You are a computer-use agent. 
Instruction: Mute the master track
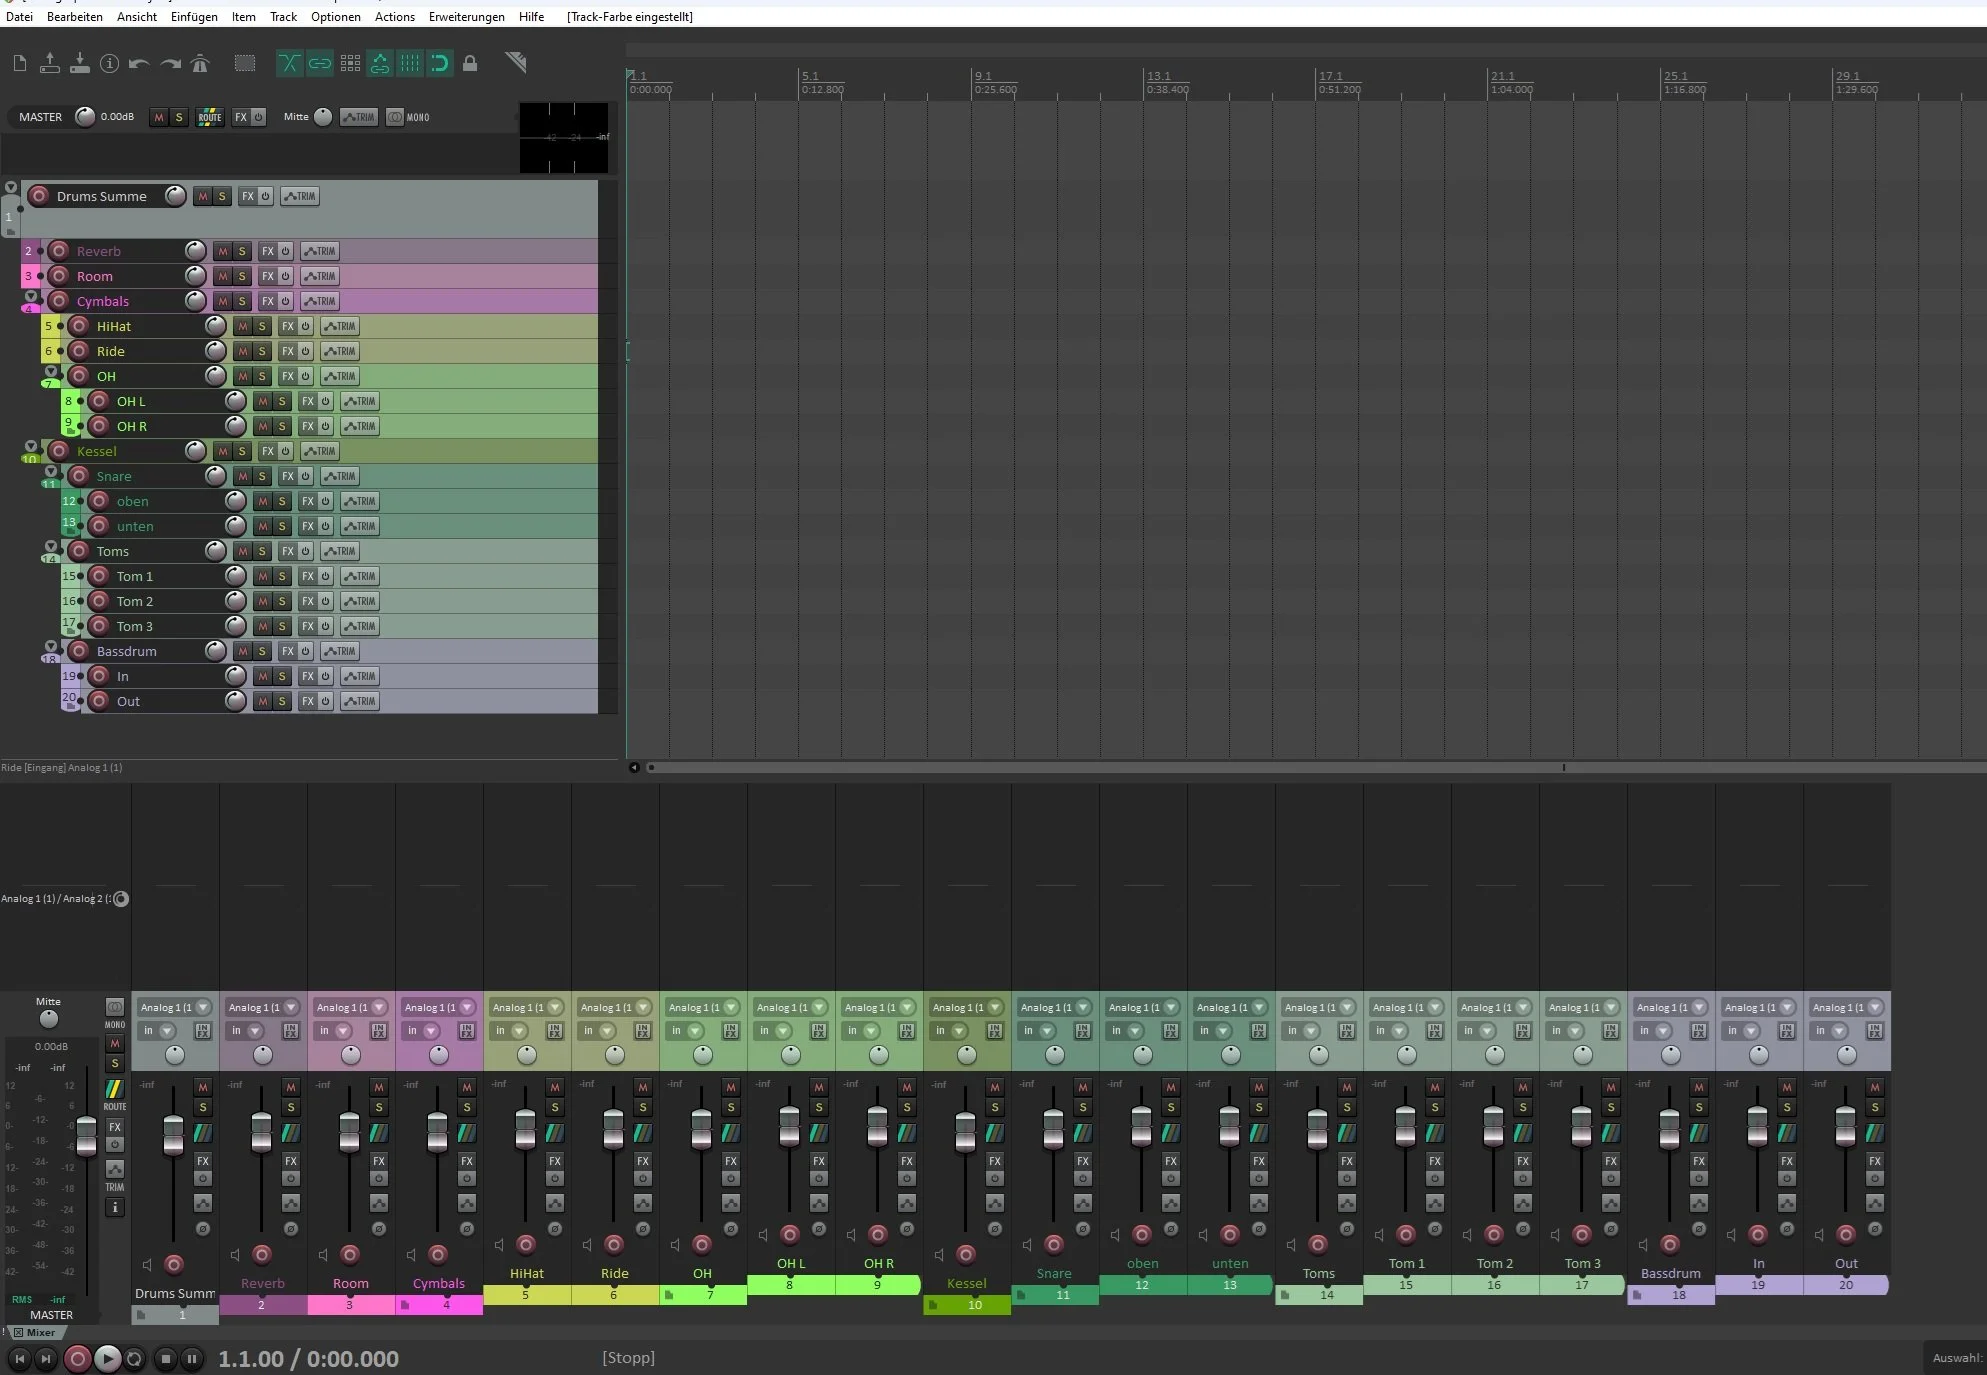[x=159, y=117]
